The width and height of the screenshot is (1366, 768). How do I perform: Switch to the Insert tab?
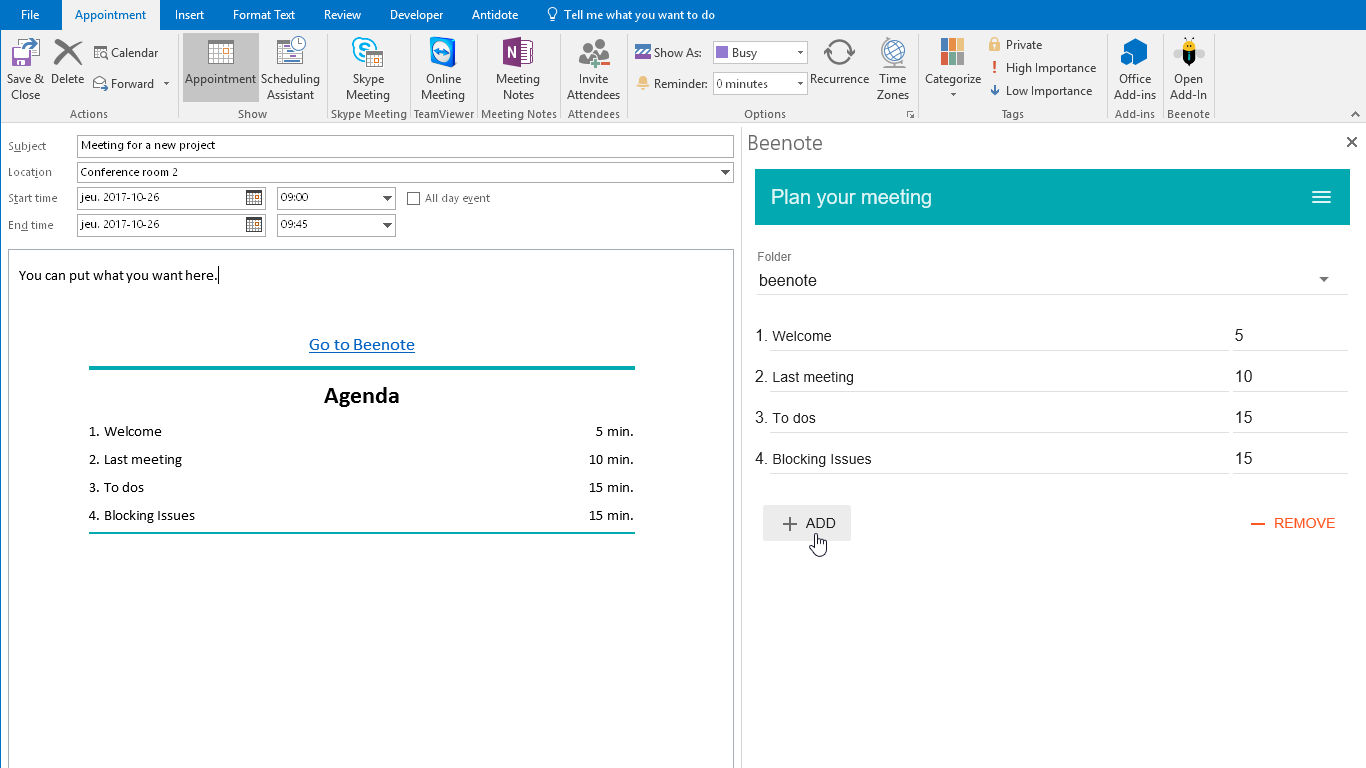pyautogui.click(x=189, y=15)
